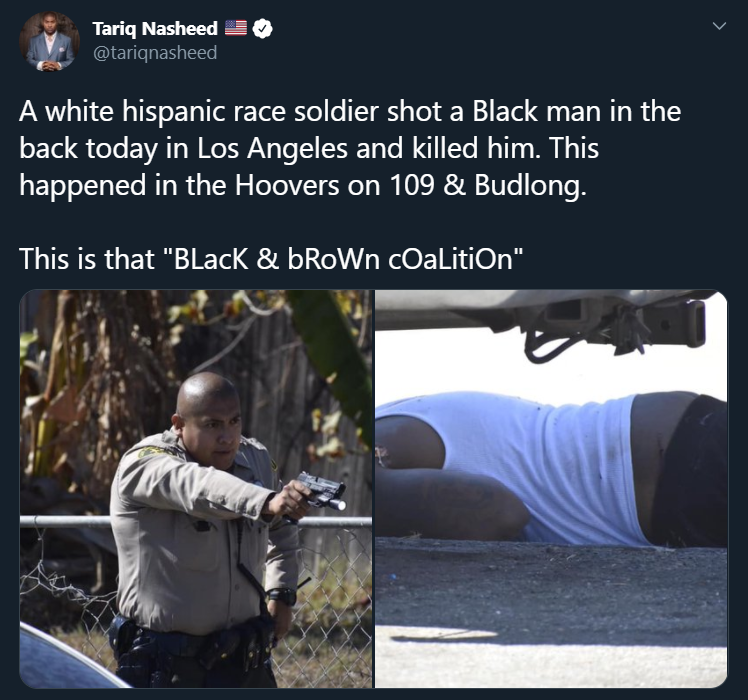Click the "BLacK & bRoWn cOaLitiOn" line

click(271, 259)
